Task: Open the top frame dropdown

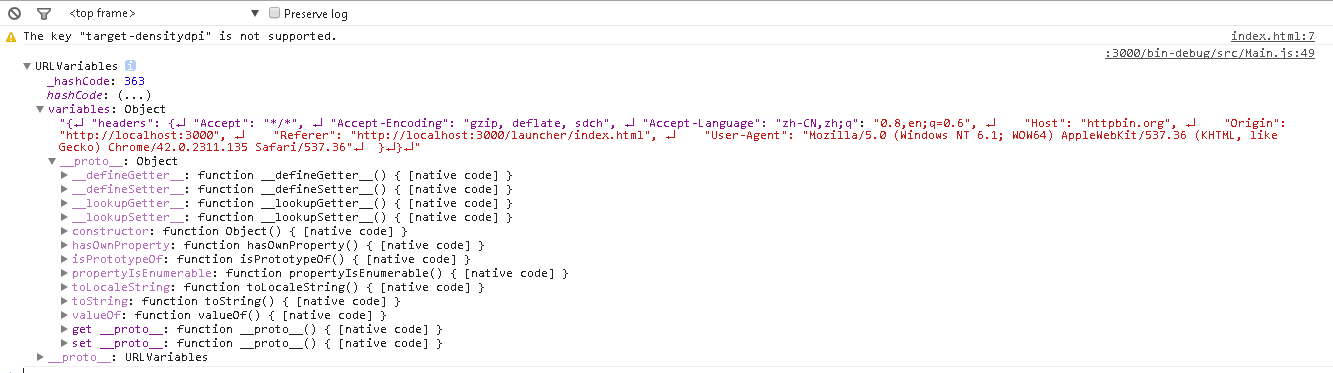Action: pyautogui.click(x=165, y=14)
